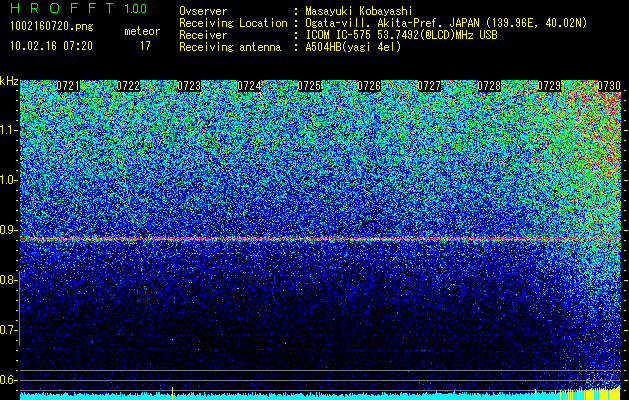629x400 pixels.
Task: Click the meteor count 17
Action: pyautogui.click(x=145, y=46)
